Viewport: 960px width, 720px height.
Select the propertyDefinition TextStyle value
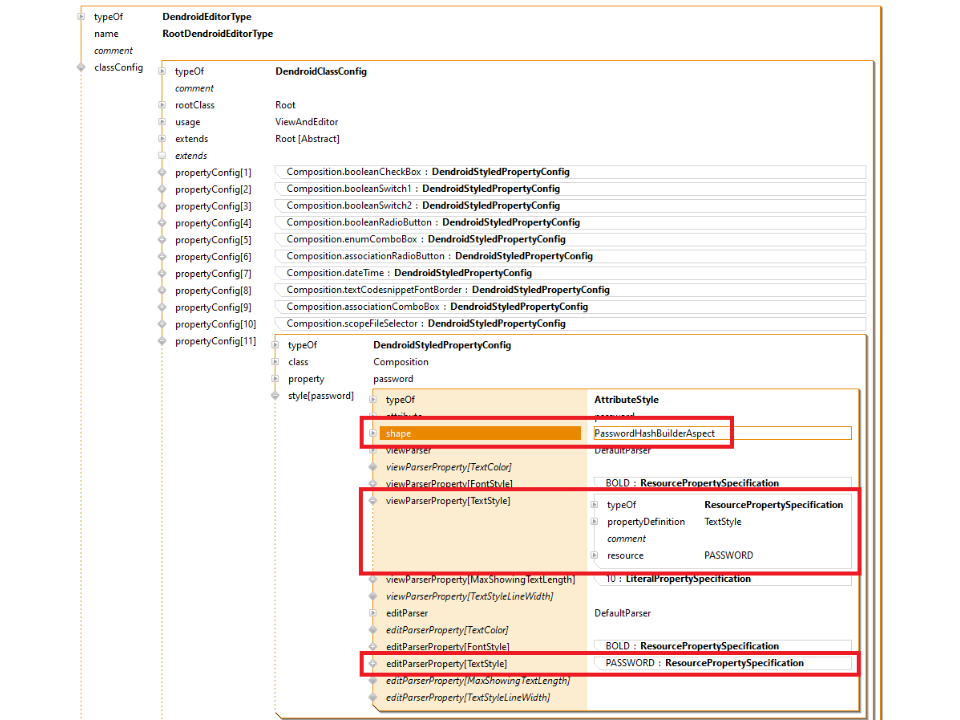click(x=722, y=522)
